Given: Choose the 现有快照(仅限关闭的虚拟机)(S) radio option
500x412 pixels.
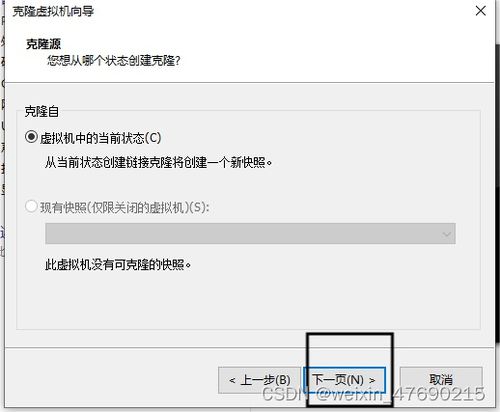Looking at the screenshot, I should click(x=31, y=206).
